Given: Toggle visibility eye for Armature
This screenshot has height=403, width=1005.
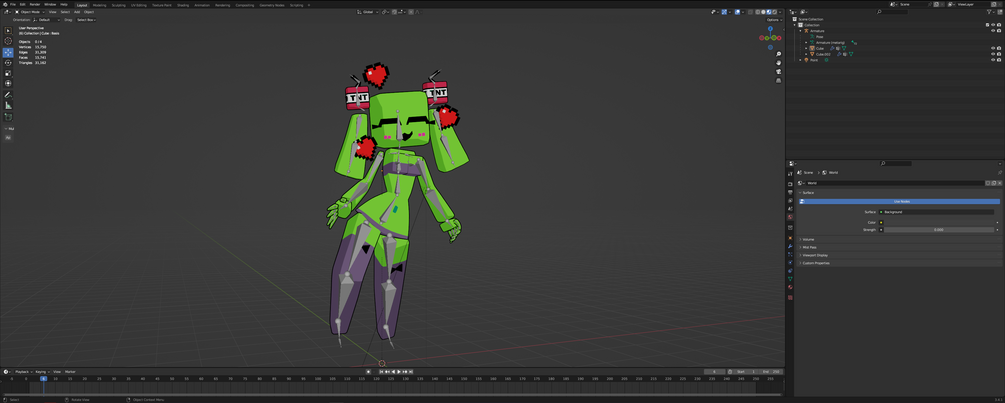Looking at the screenshot, I should click(993, 31).
